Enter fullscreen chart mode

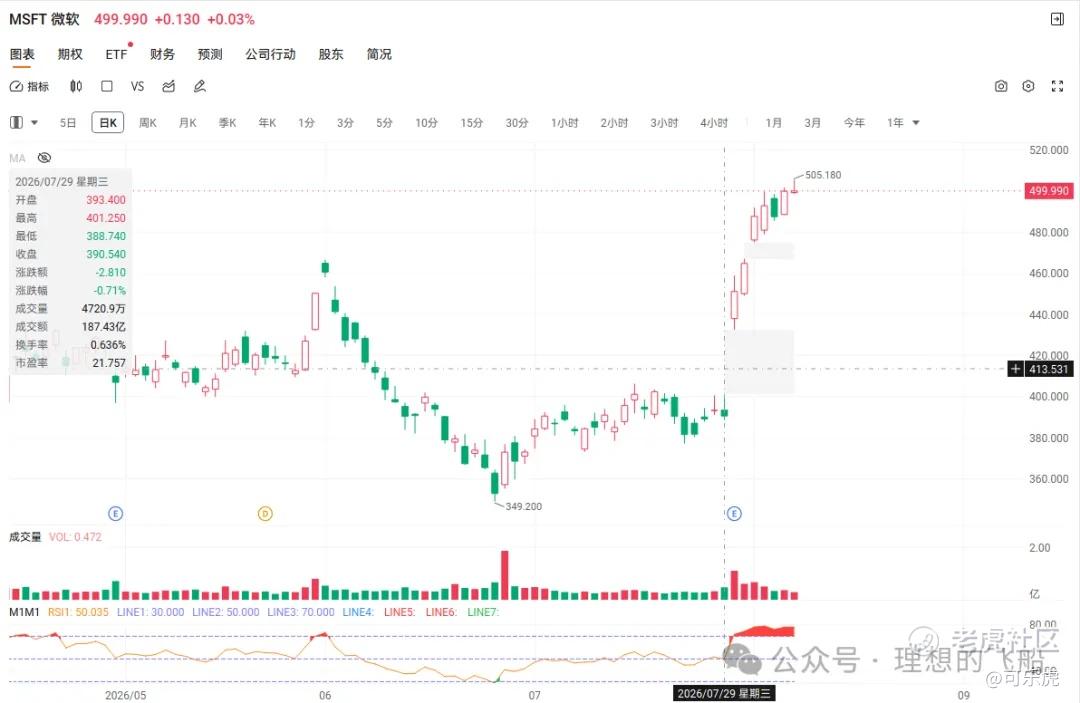(x=1057, y=86)
